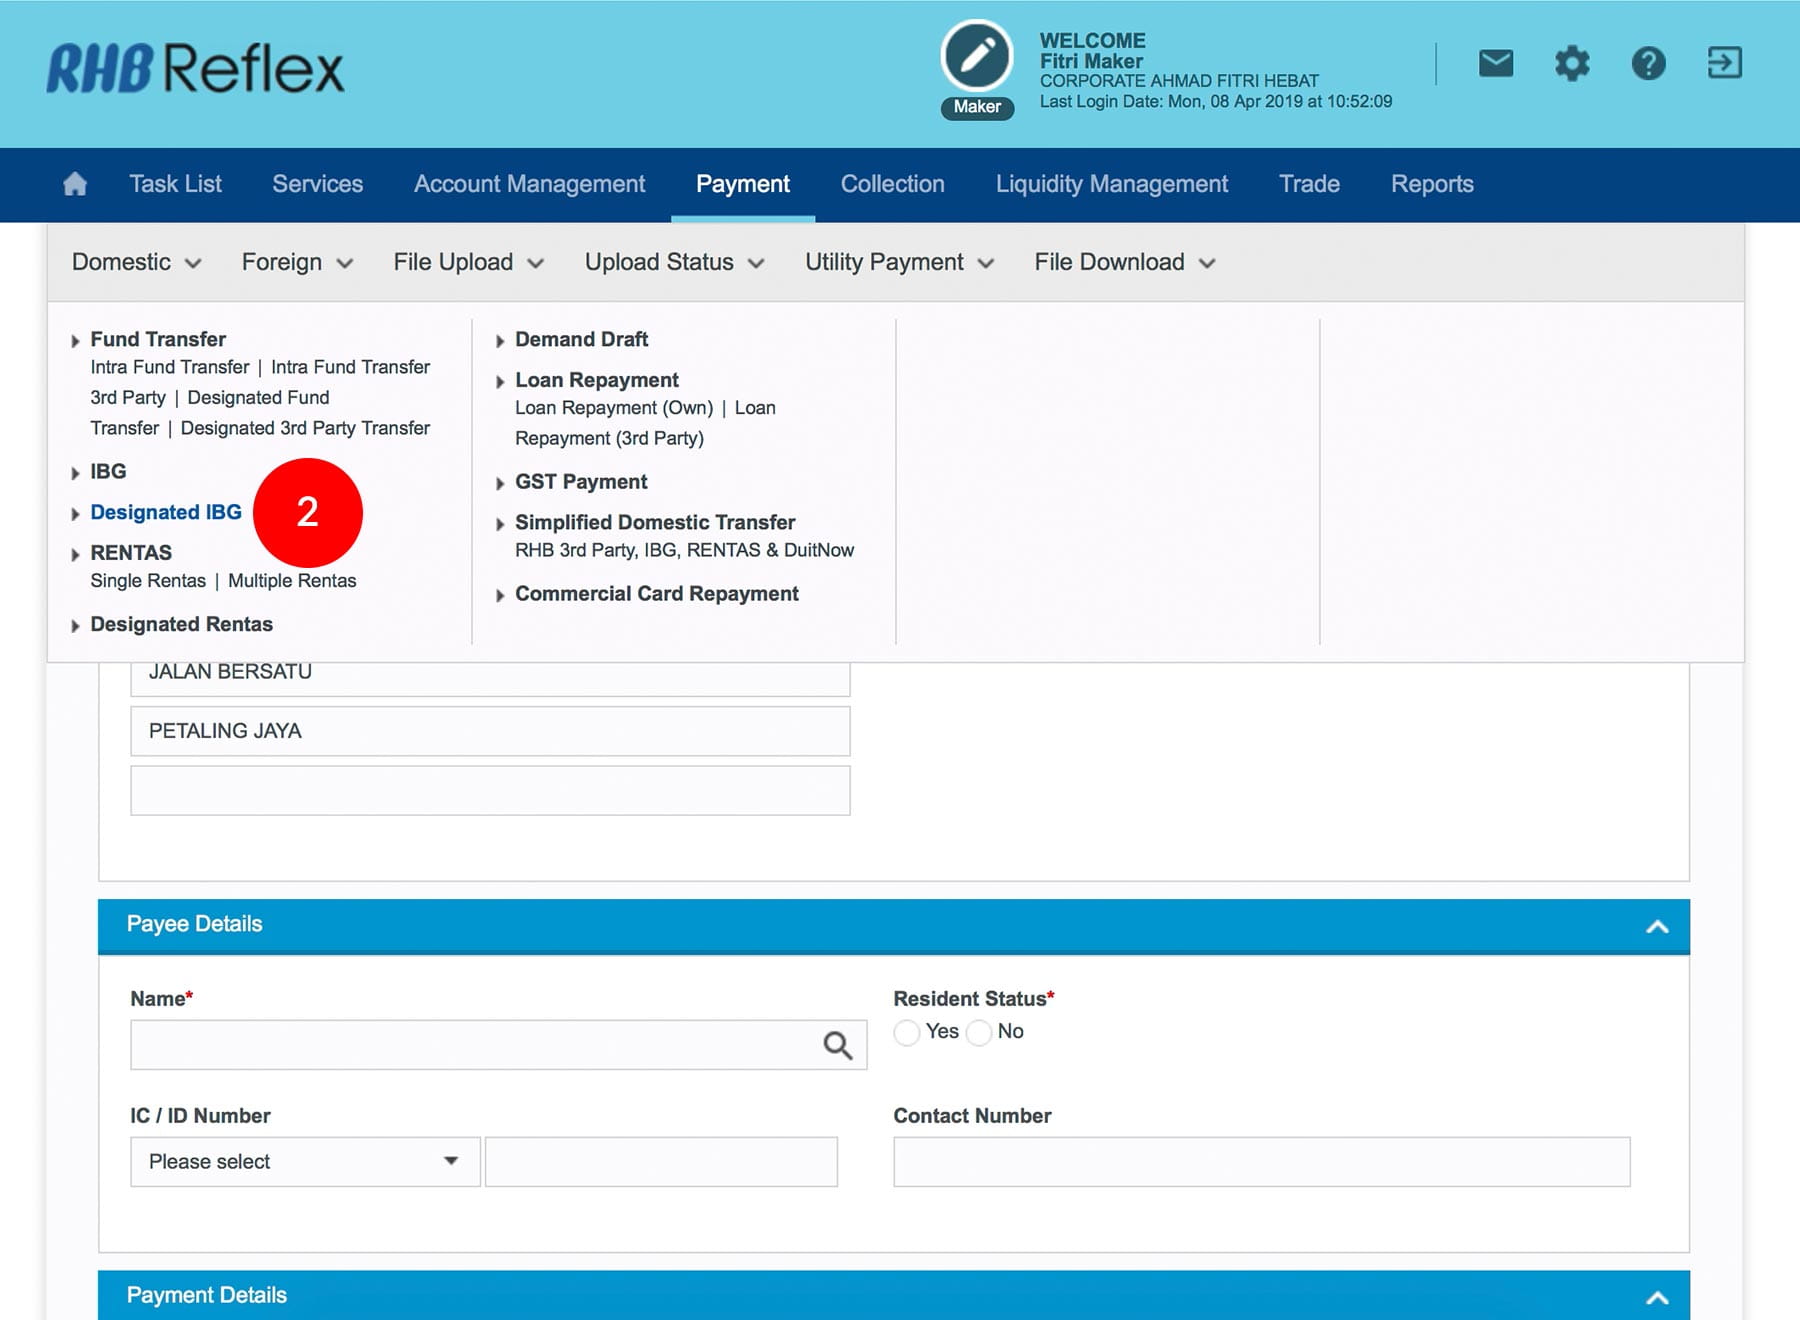Click the home icon in navigation bar
The width and height of the screenshot is (1800, 1320).
[75, 184]
